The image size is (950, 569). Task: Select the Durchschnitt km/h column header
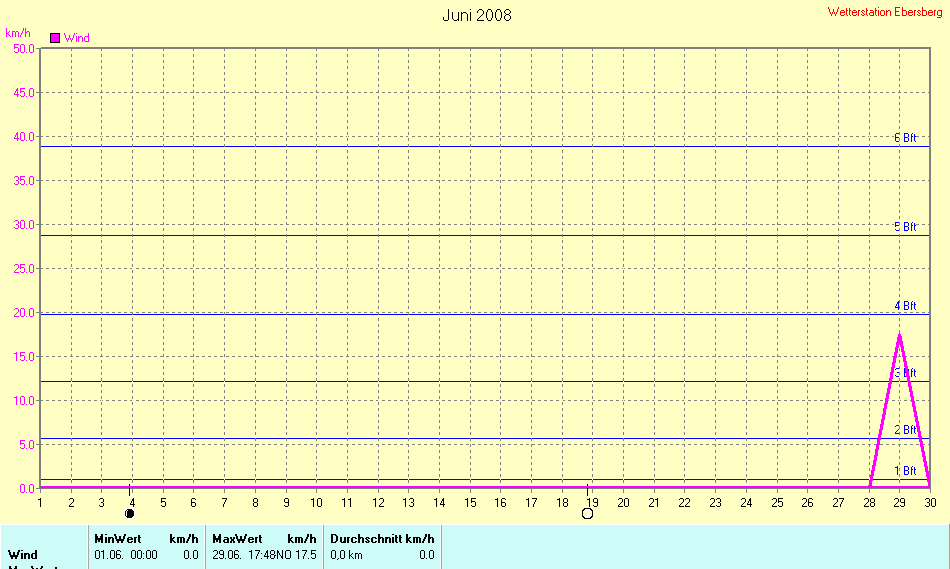click(x=382, y=538)
